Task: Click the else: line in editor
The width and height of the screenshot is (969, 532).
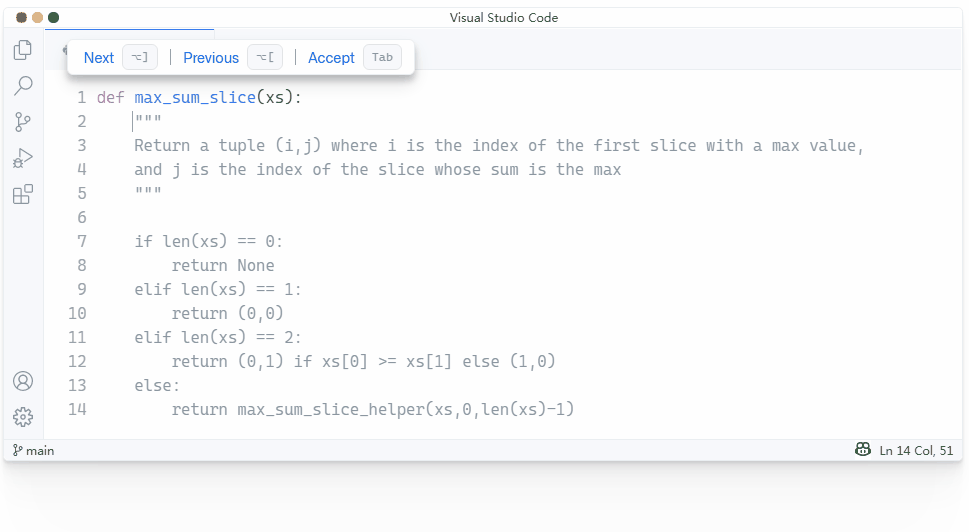Action: tap(158, 385)
